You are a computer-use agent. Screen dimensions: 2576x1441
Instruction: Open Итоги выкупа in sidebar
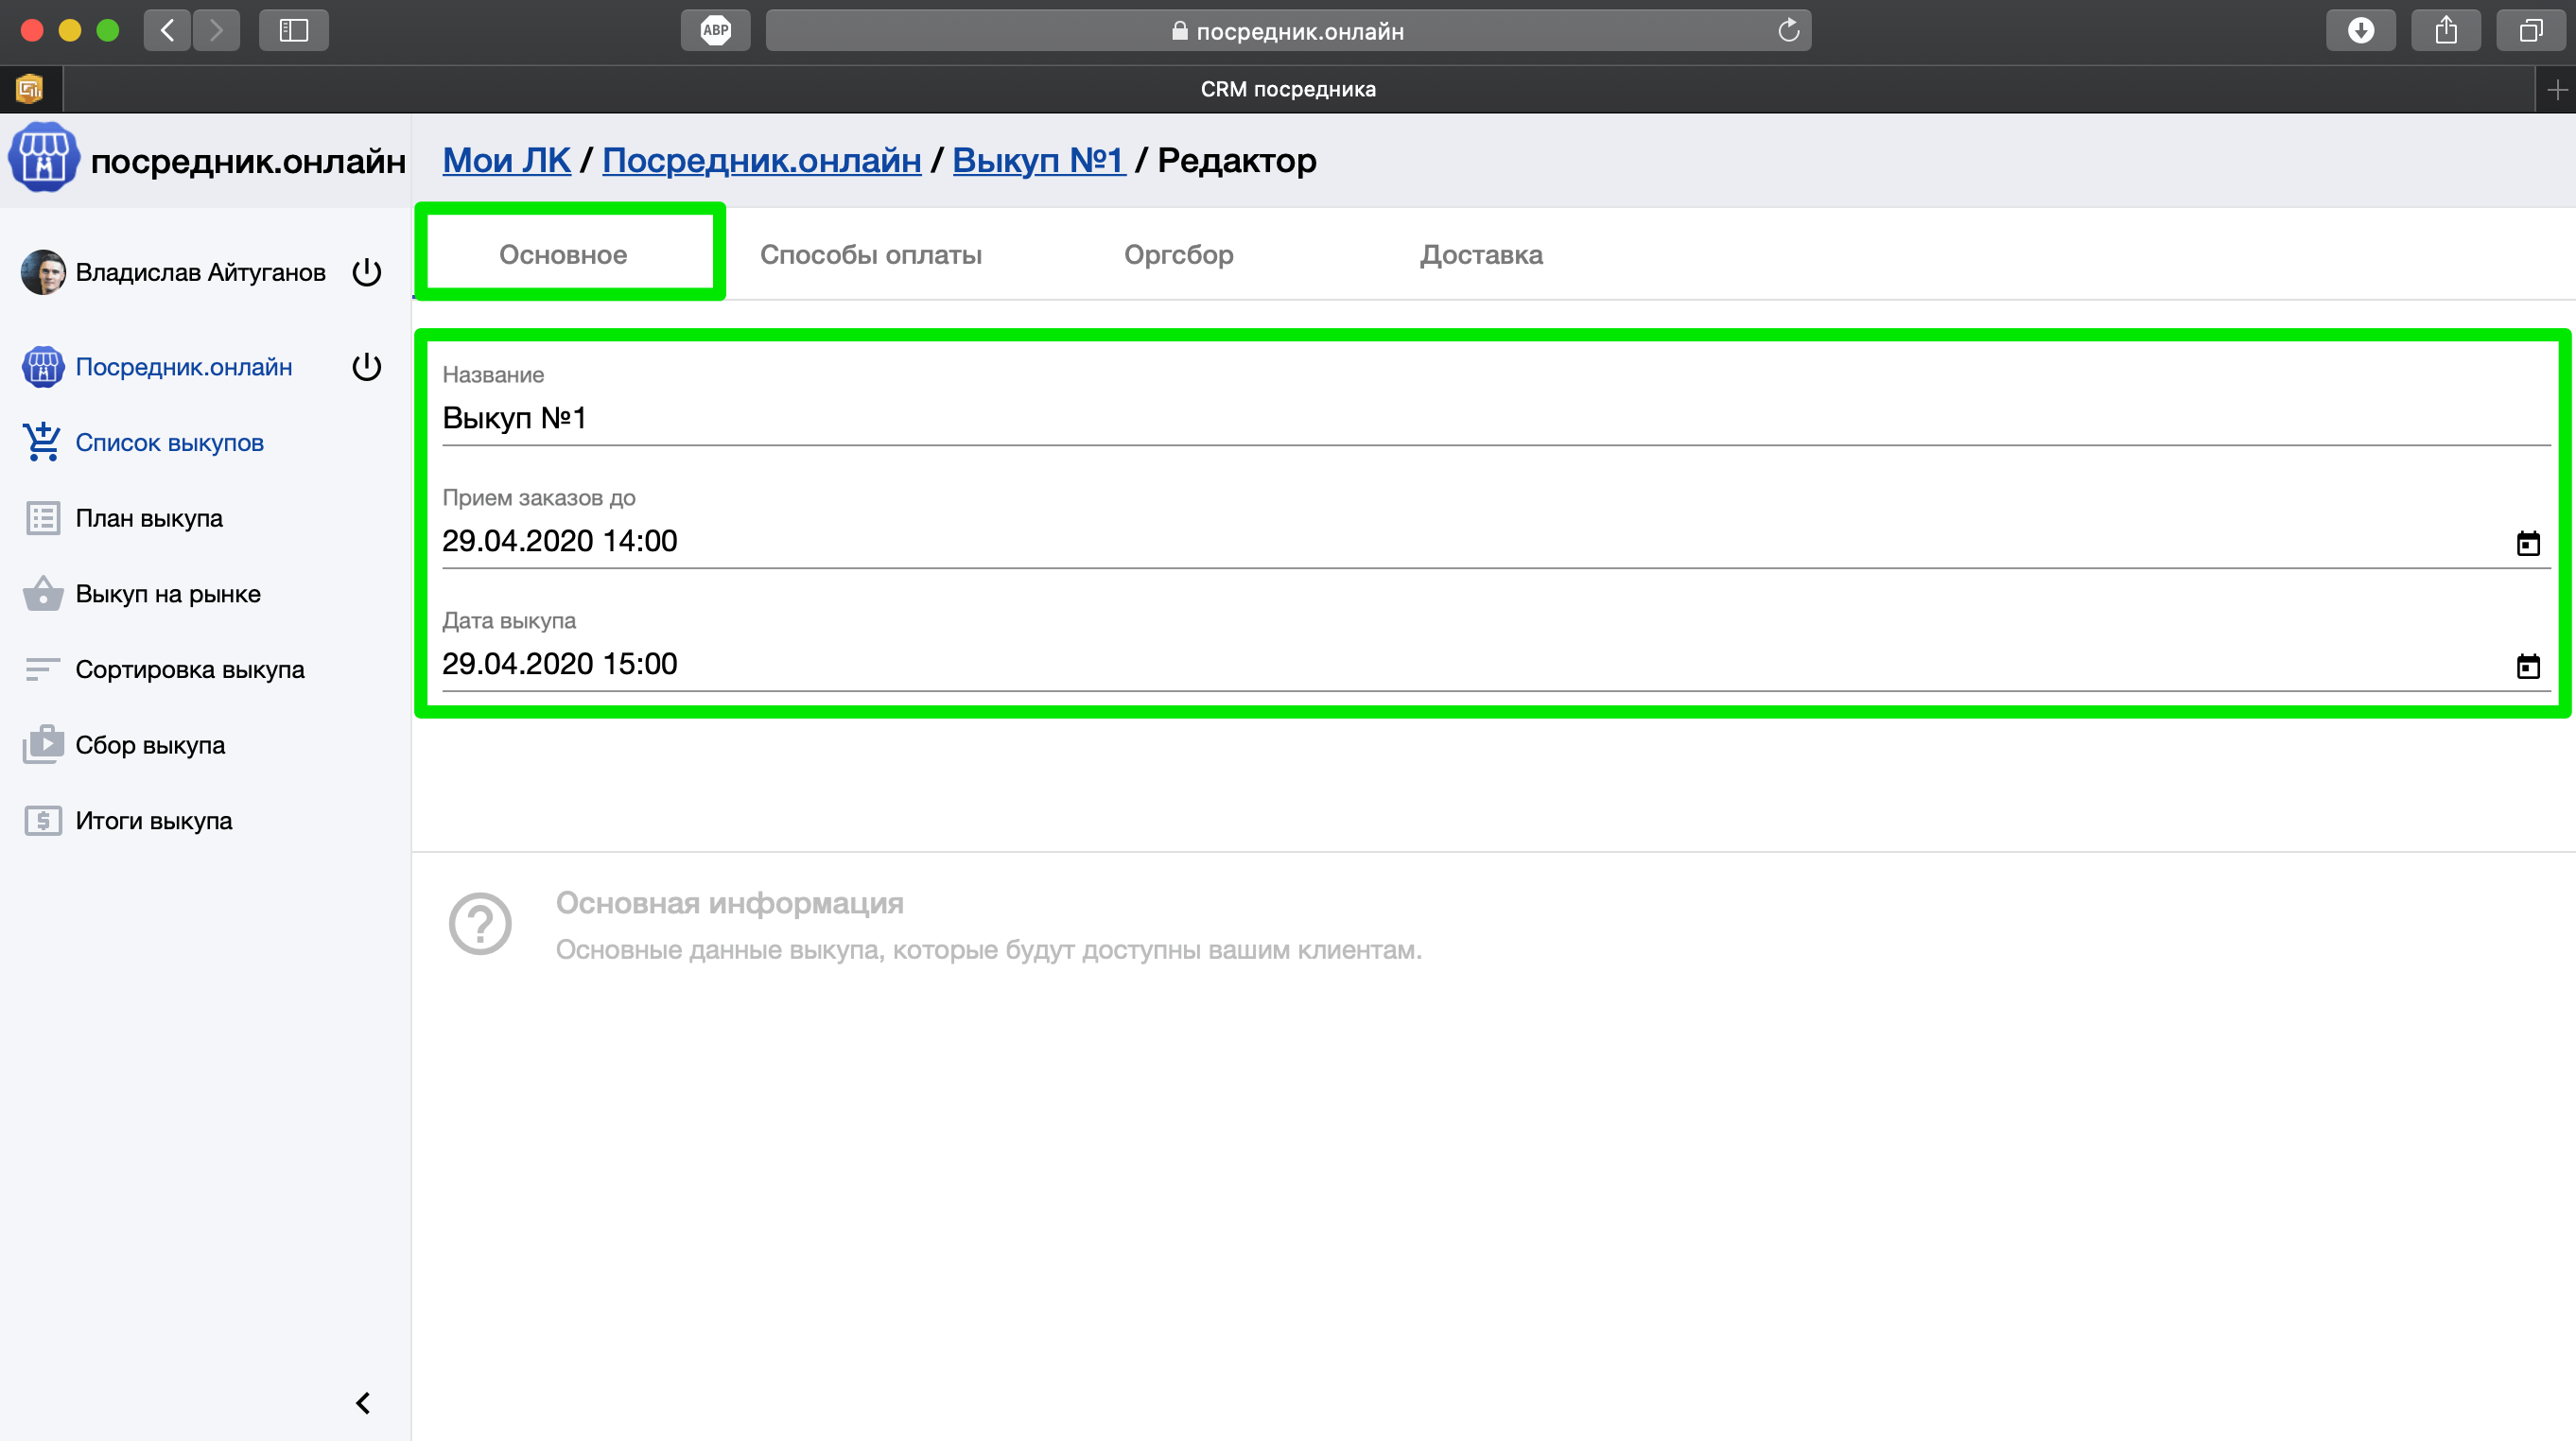click(153, 821)
